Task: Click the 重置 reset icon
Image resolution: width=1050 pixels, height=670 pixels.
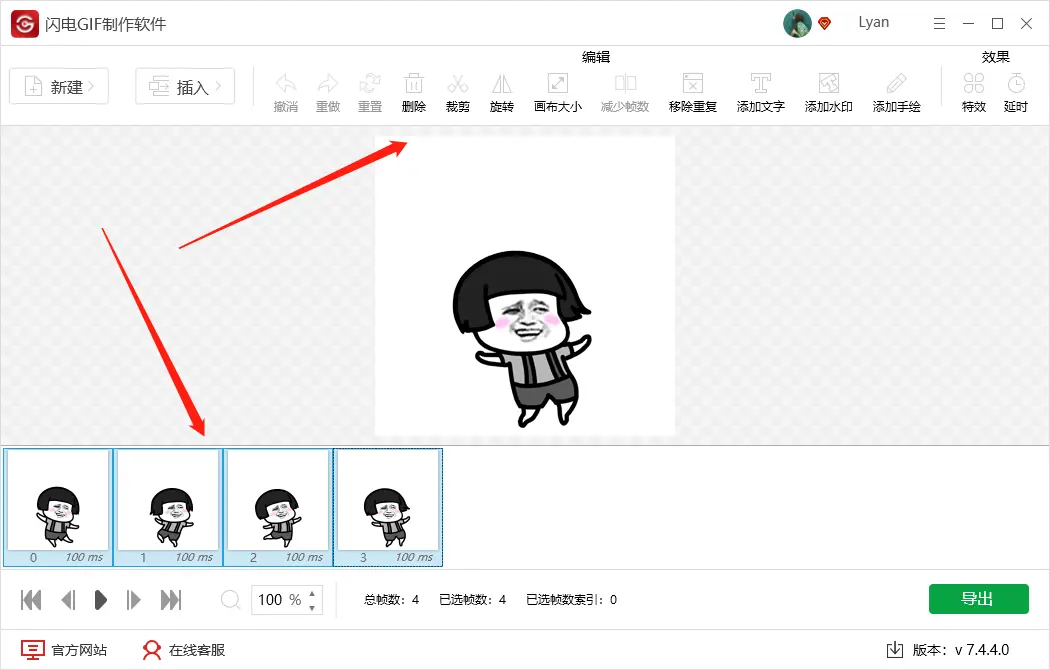Action: pos(370,84)
